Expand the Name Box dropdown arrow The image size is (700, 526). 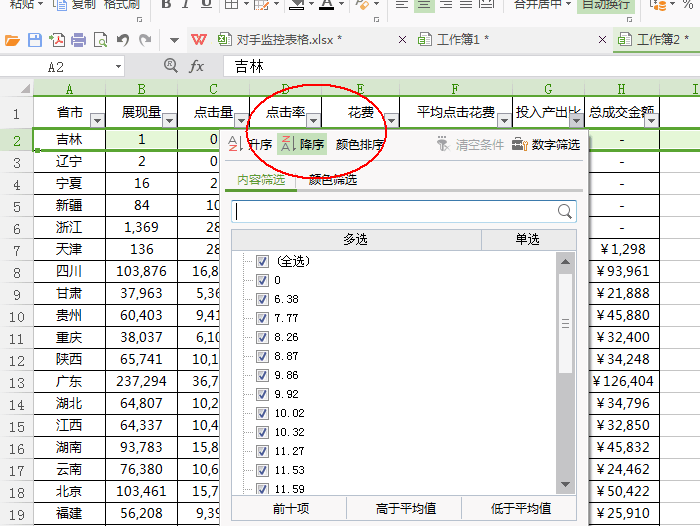(118, 67)
